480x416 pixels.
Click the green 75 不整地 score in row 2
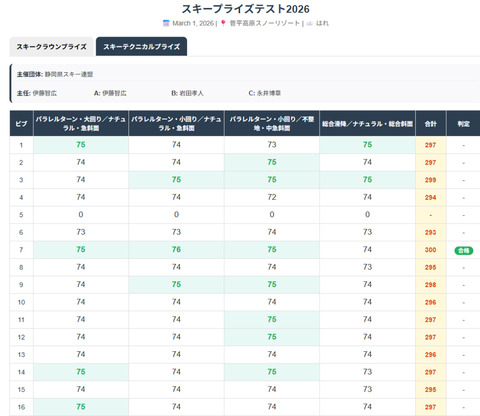pyautogui.click(x=272, y=162)
